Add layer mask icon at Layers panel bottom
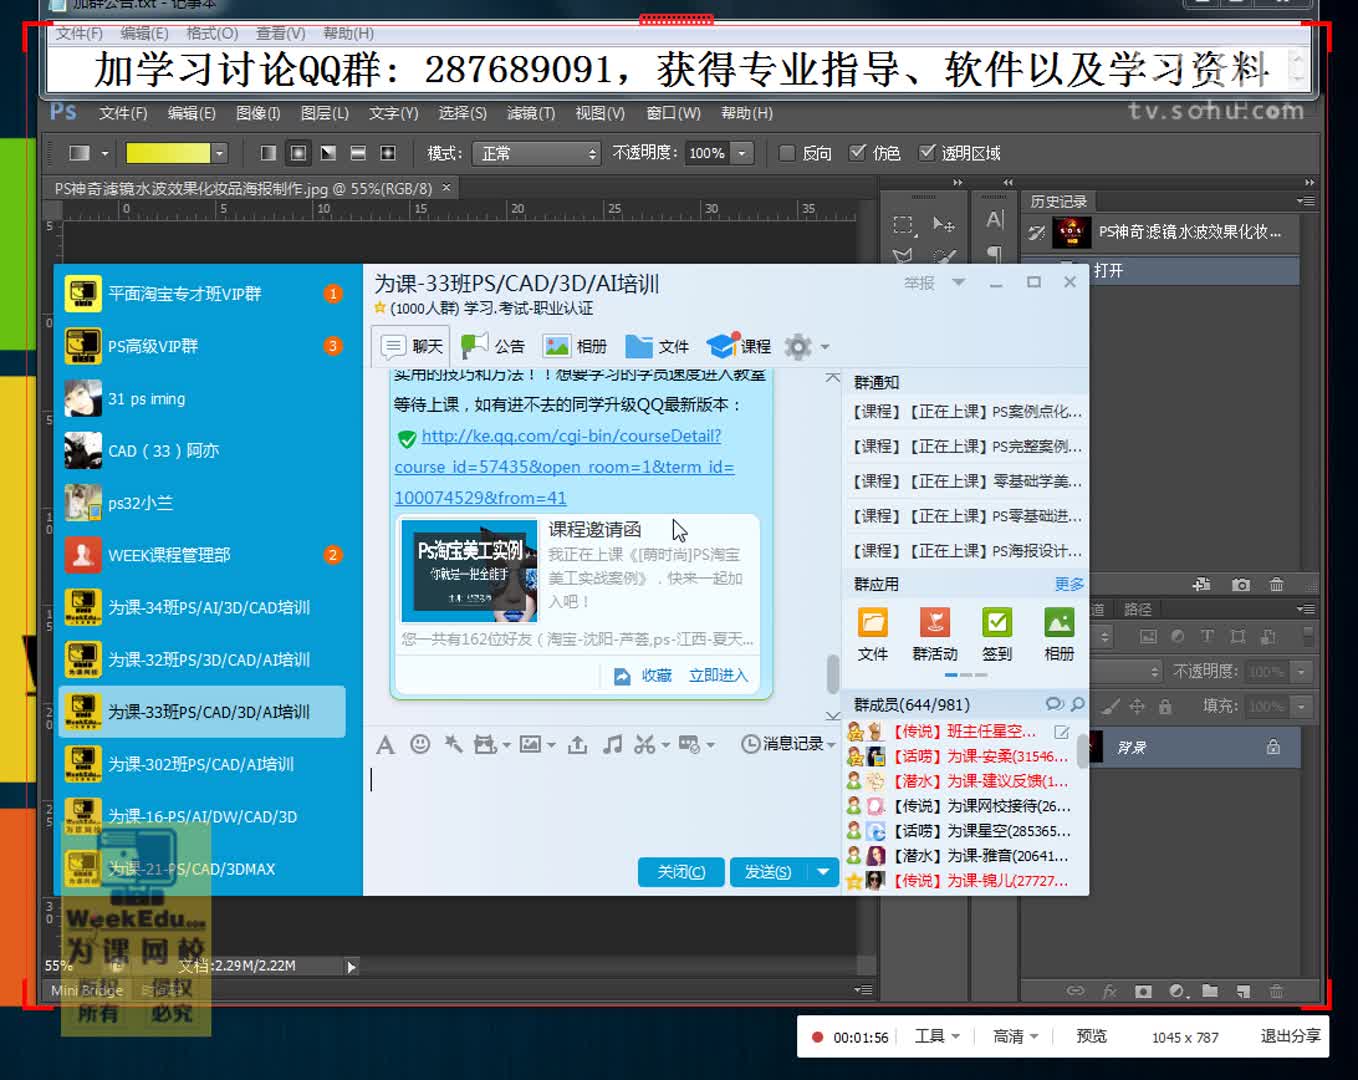The height and width of the screenshot is (1080, 1358). pyautogui.click(x=1144, y=991)
